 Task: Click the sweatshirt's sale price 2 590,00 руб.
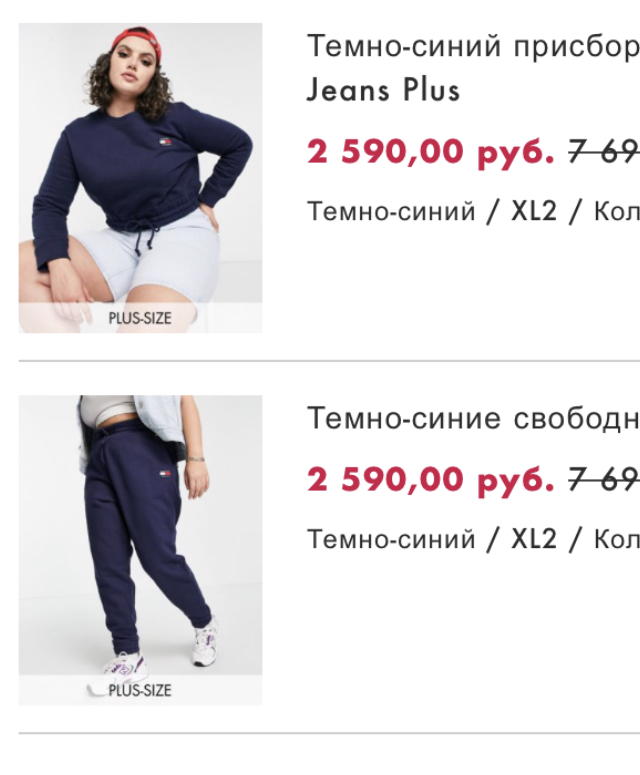click(x=430, y=151)
